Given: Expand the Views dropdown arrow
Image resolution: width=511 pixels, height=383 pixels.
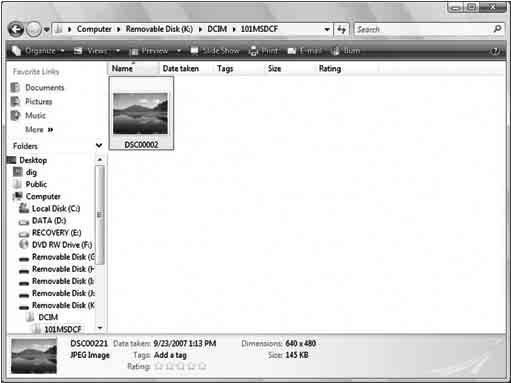Looking at the screenshot, I should pyautogui.click(x=118, y=51).
